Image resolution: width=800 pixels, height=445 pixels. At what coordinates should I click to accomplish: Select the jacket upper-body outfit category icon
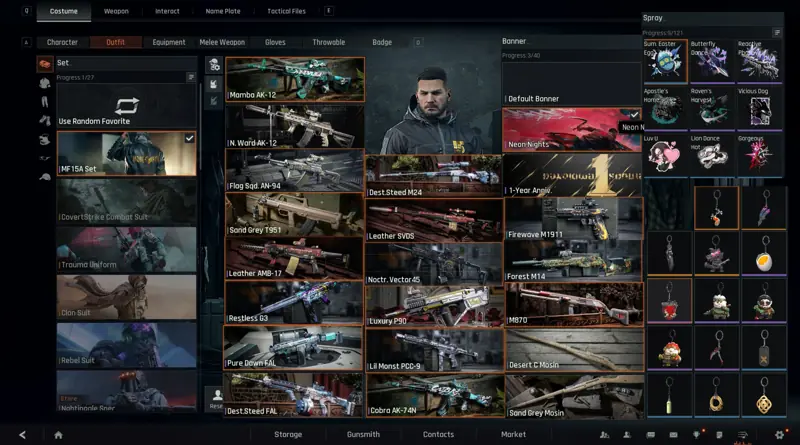(x=45, y=83)
